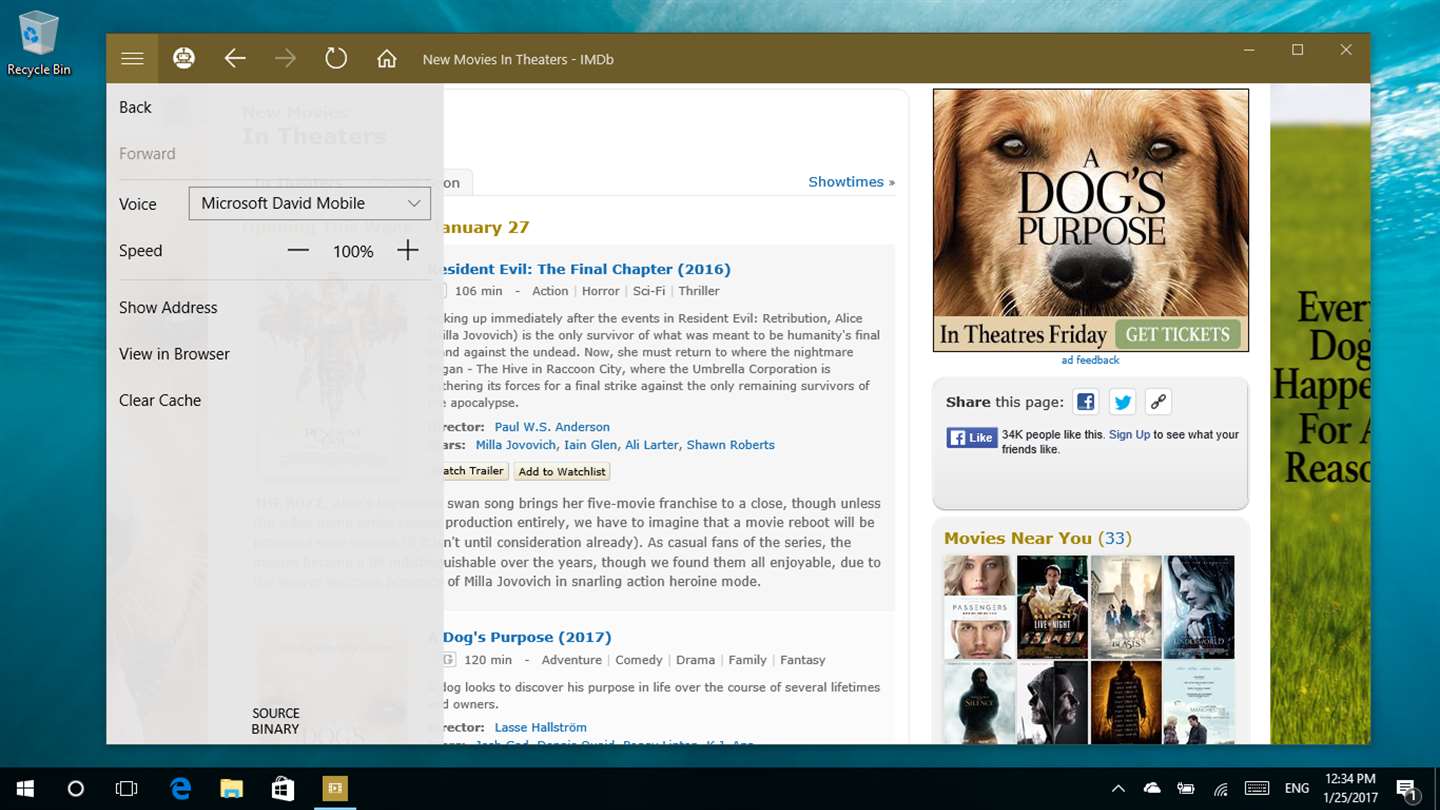
Task: Open the Voice dropdown Microsoft David Mobile
Action: point(310,203)
